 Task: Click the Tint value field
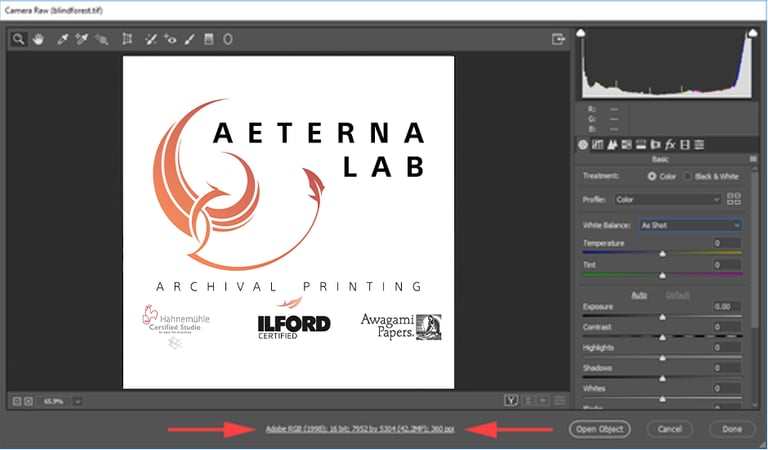[727, 265]
